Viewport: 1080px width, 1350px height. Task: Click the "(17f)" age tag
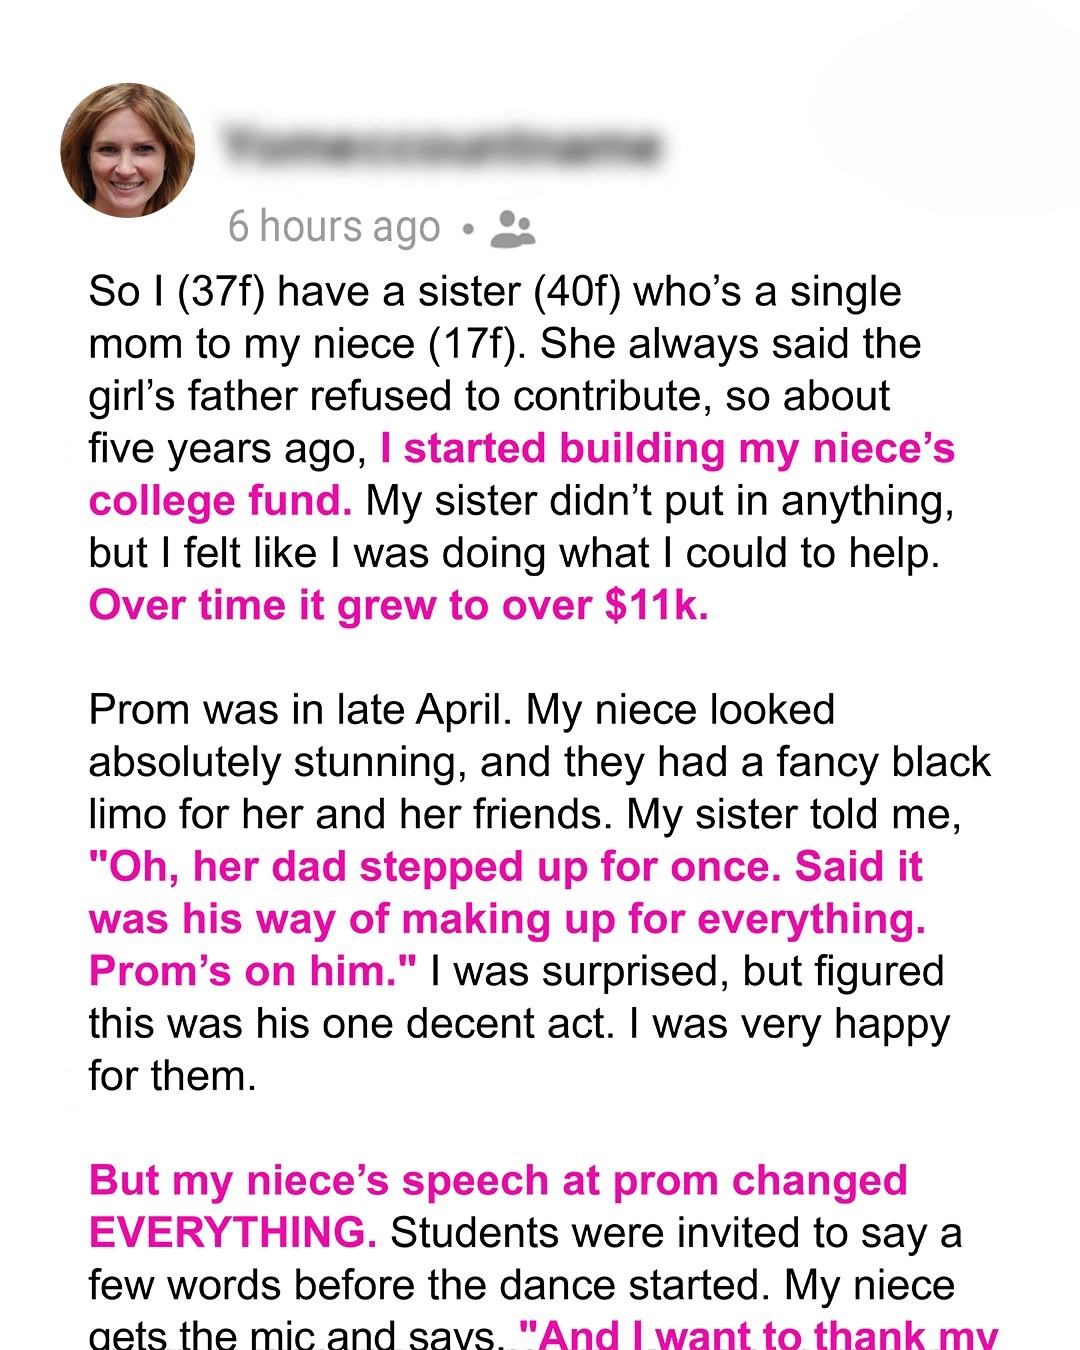click(472, 344)
